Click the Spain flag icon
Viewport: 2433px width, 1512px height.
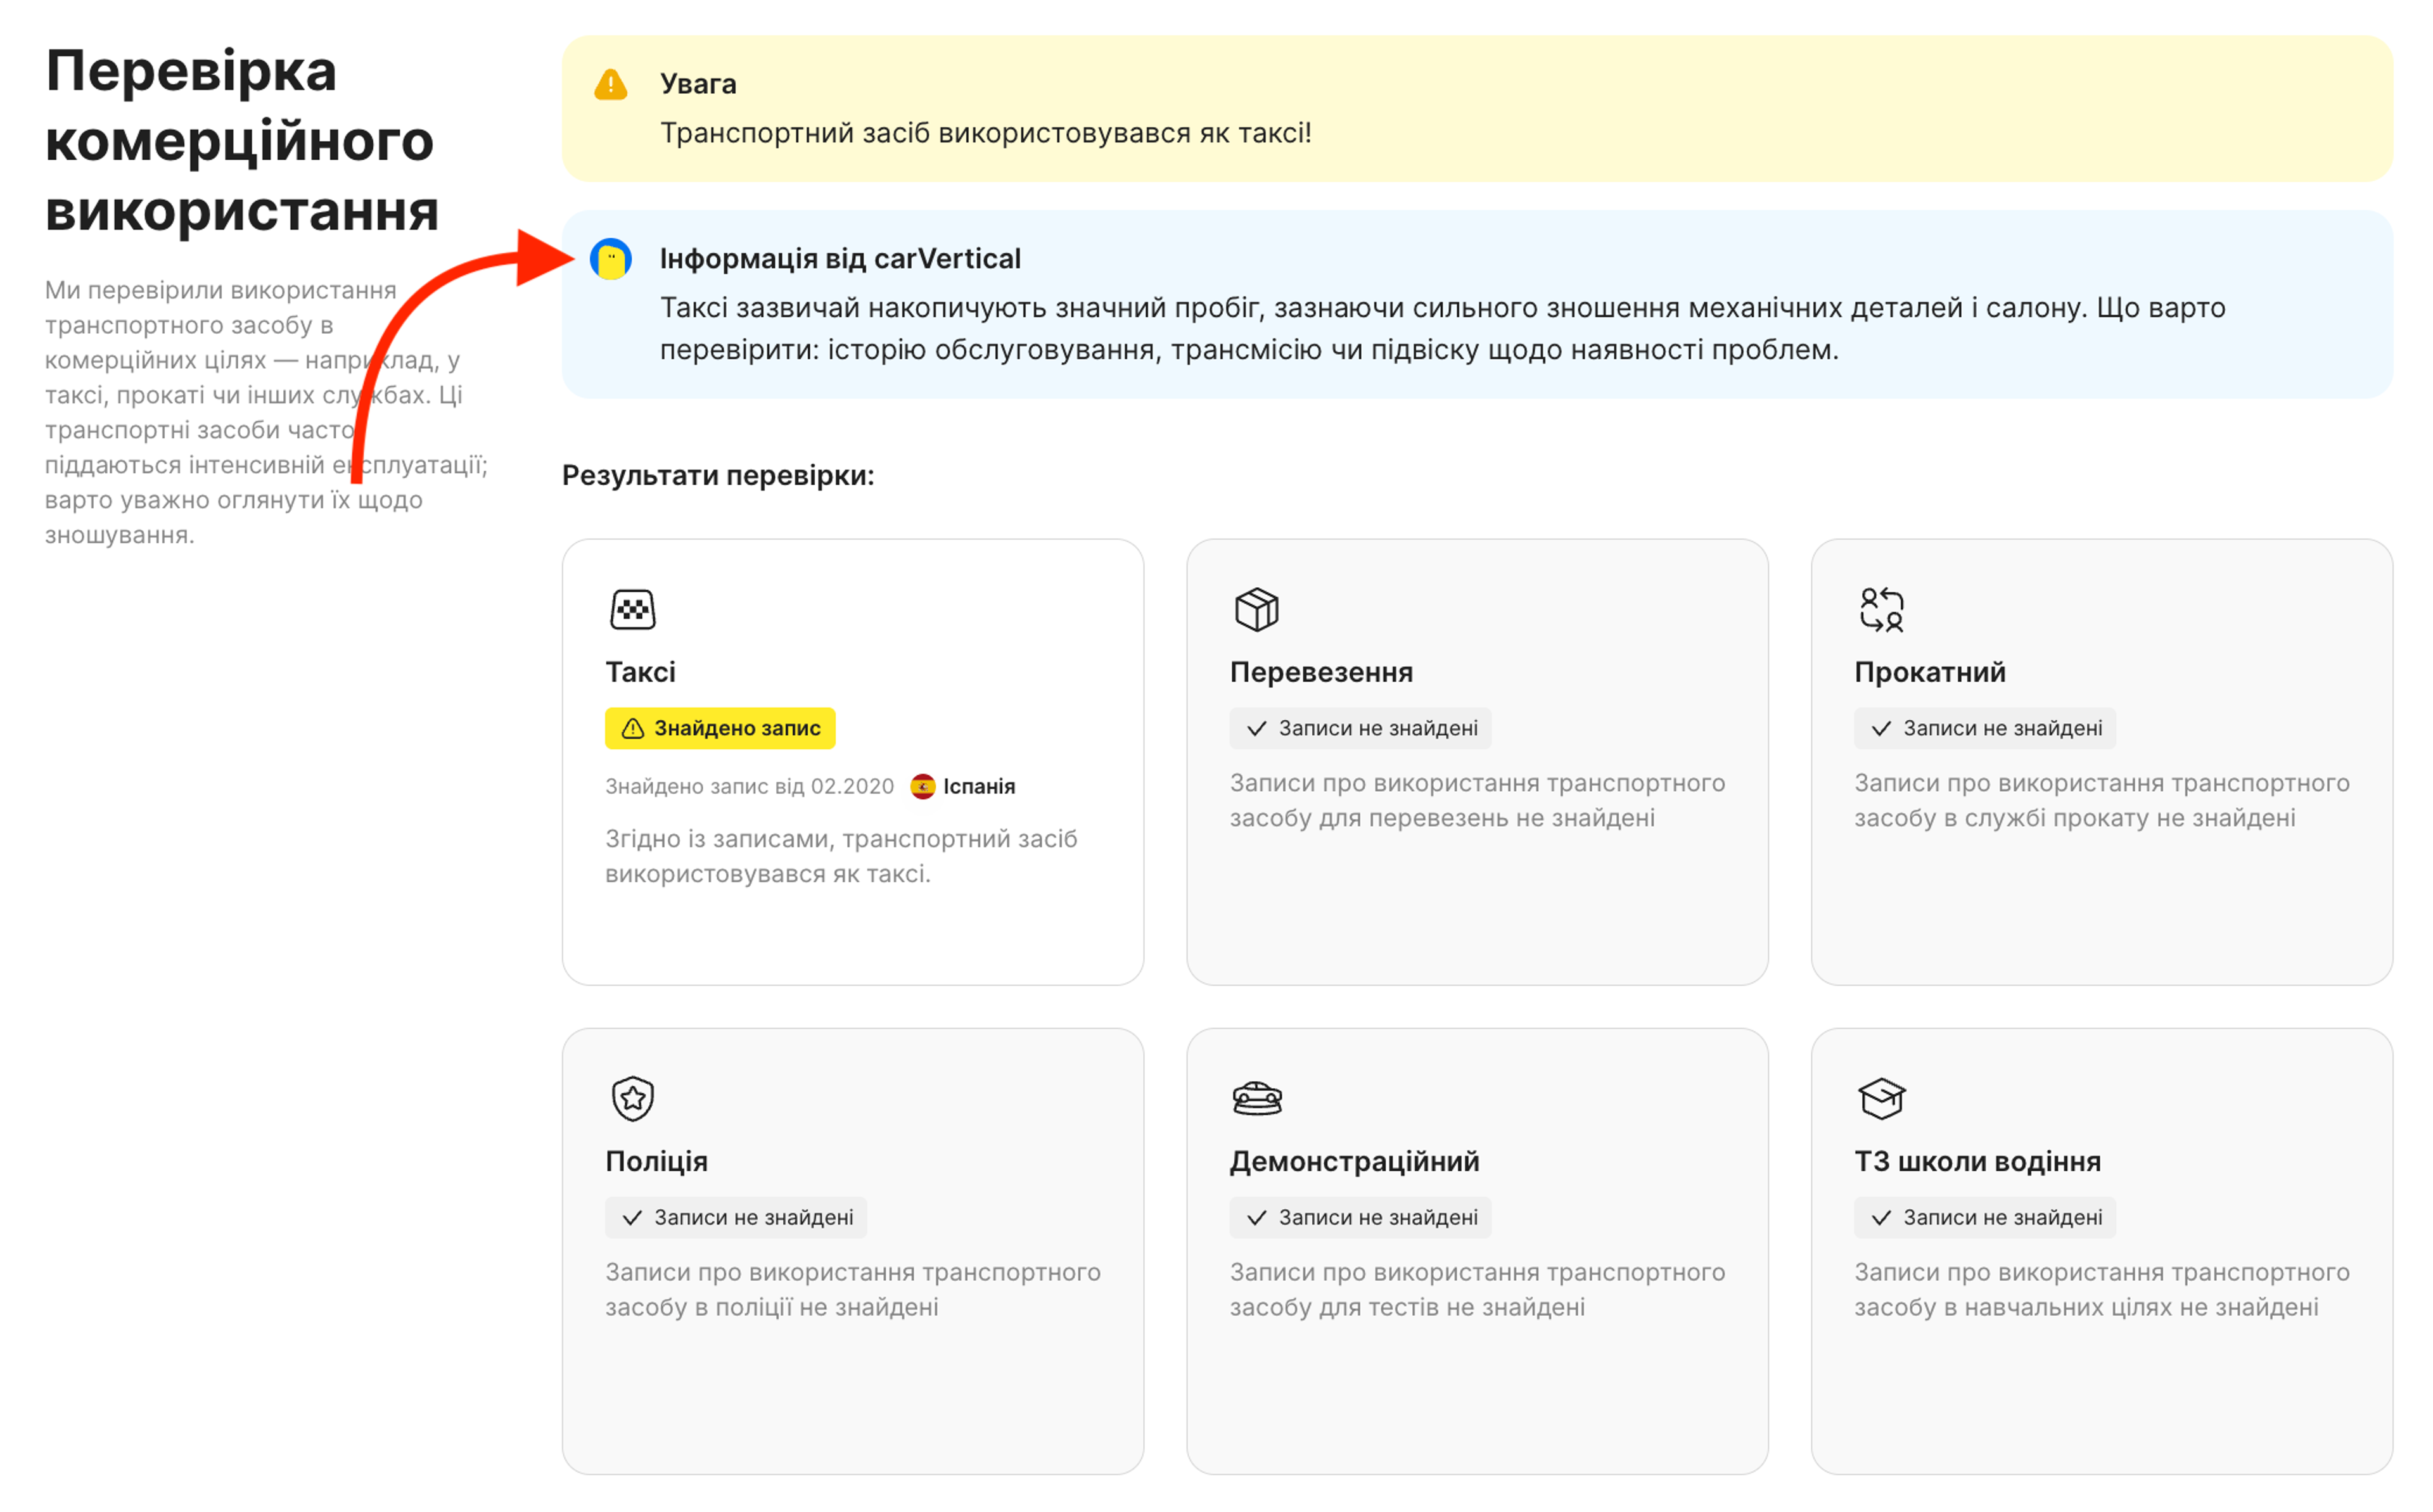923,787
